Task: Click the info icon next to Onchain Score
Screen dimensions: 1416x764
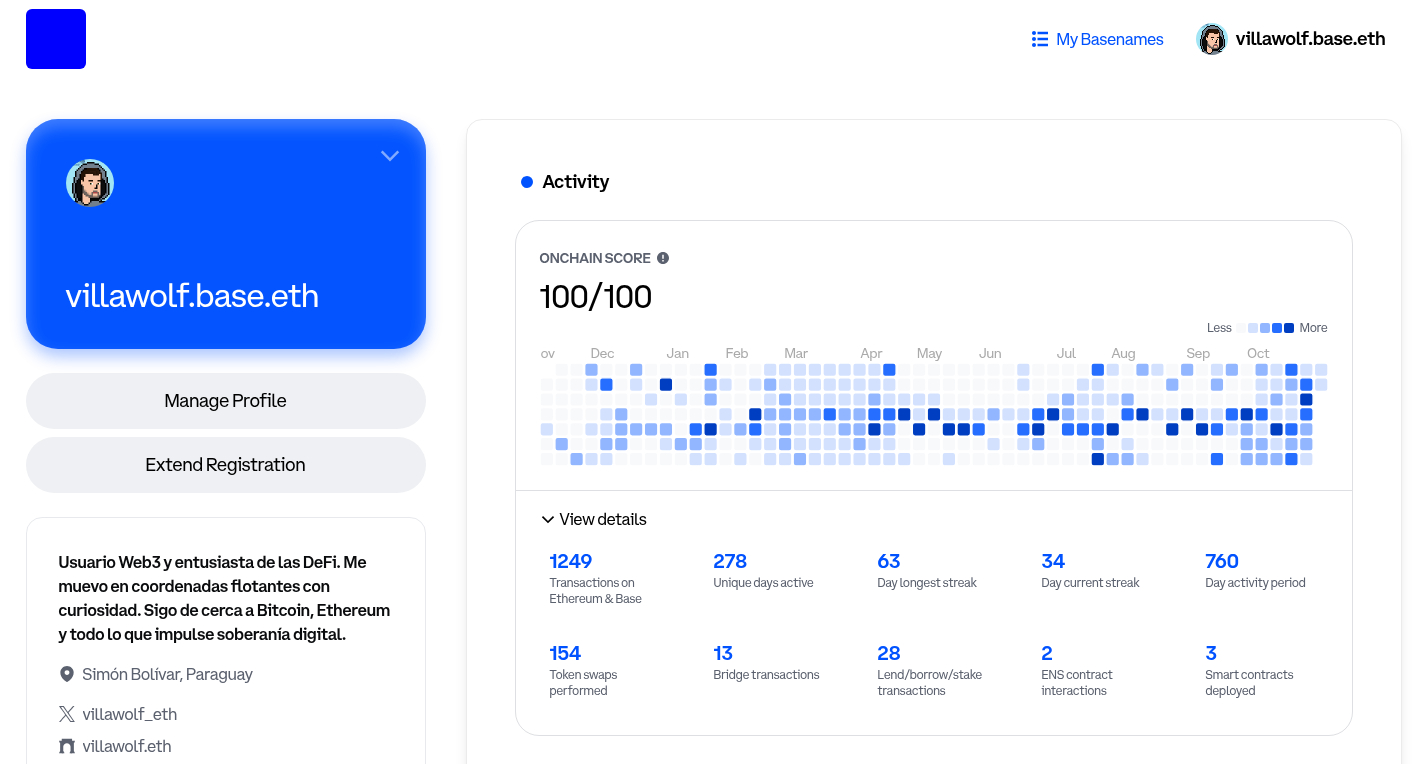Action: point(663,258)
